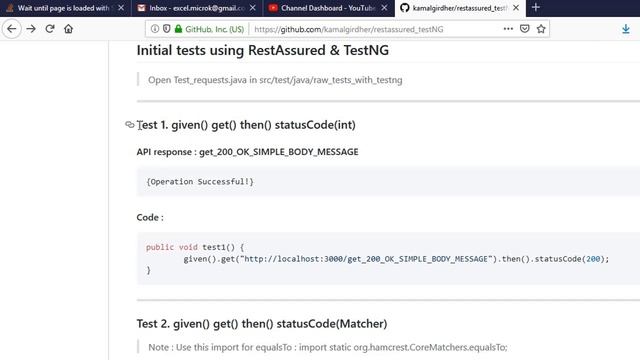Click the 200 value in statusCode(200)

click(593, 259)
